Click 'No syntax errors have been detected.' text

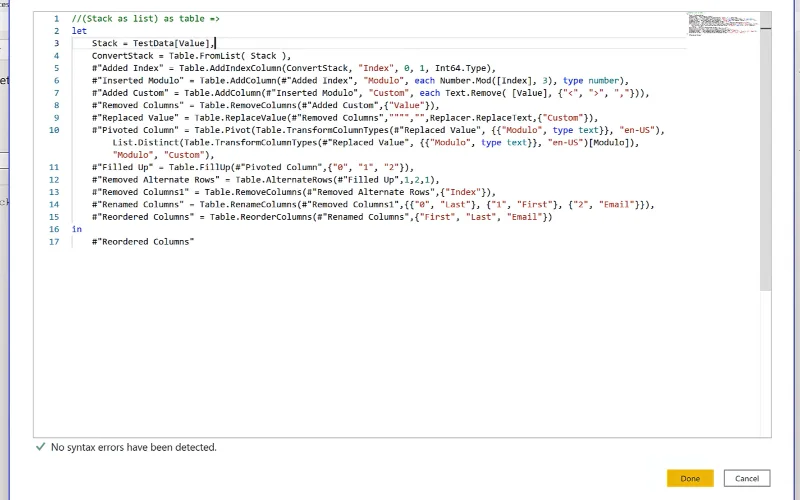134,447
